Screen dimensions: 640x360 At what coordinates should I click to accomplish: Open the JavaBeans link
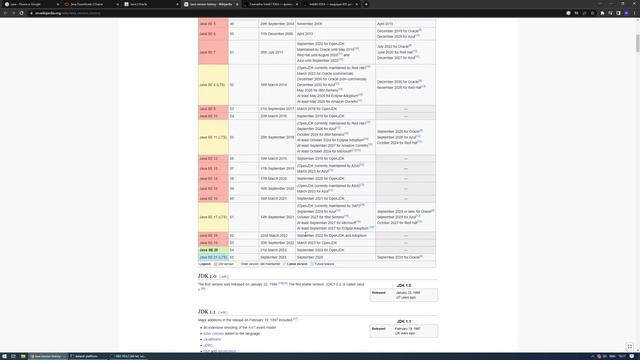(x=212, y=339)
